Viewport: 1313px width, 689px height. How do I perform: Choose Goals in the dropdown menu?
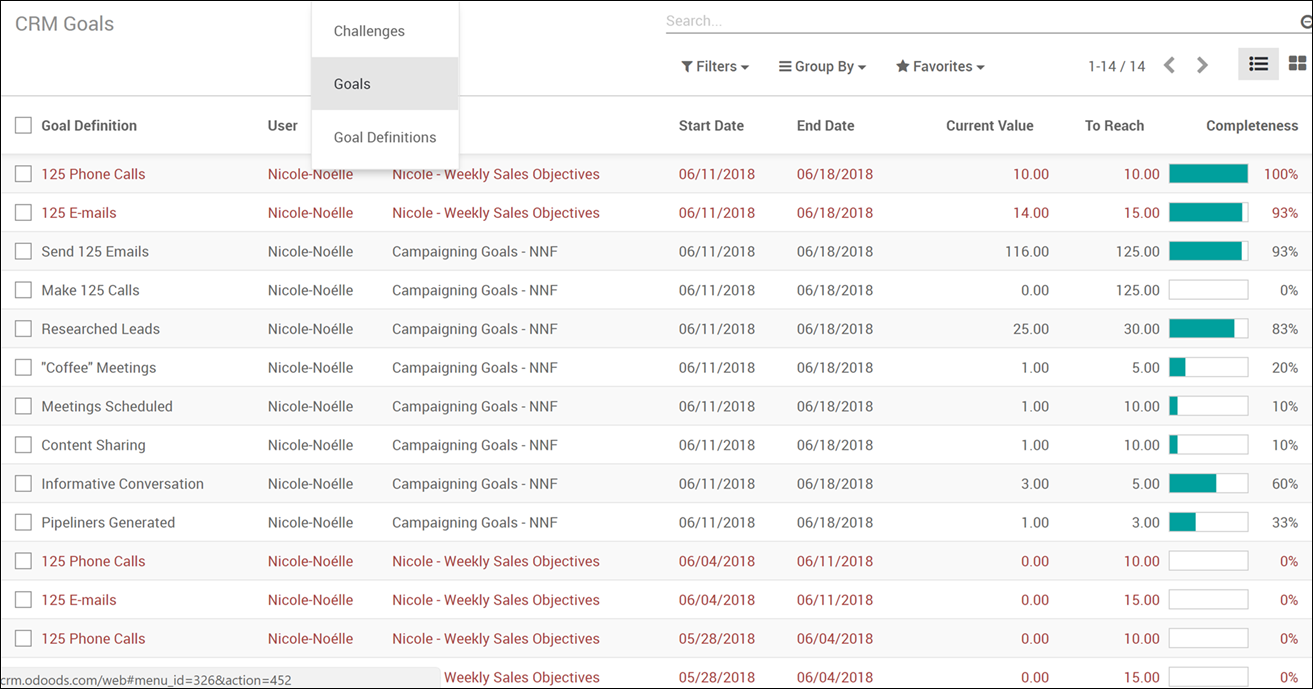pos(385,84)
